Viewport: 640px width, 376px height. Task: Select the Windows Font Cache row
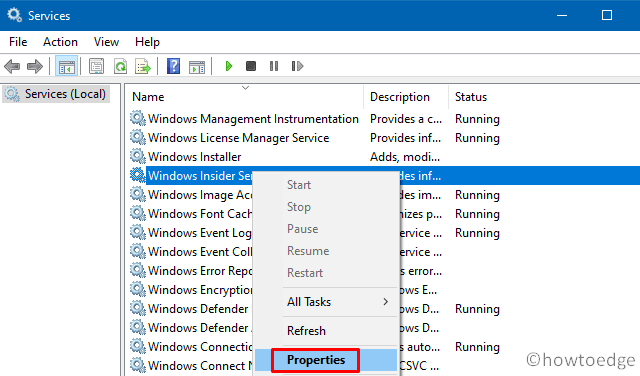pos(200,214)
